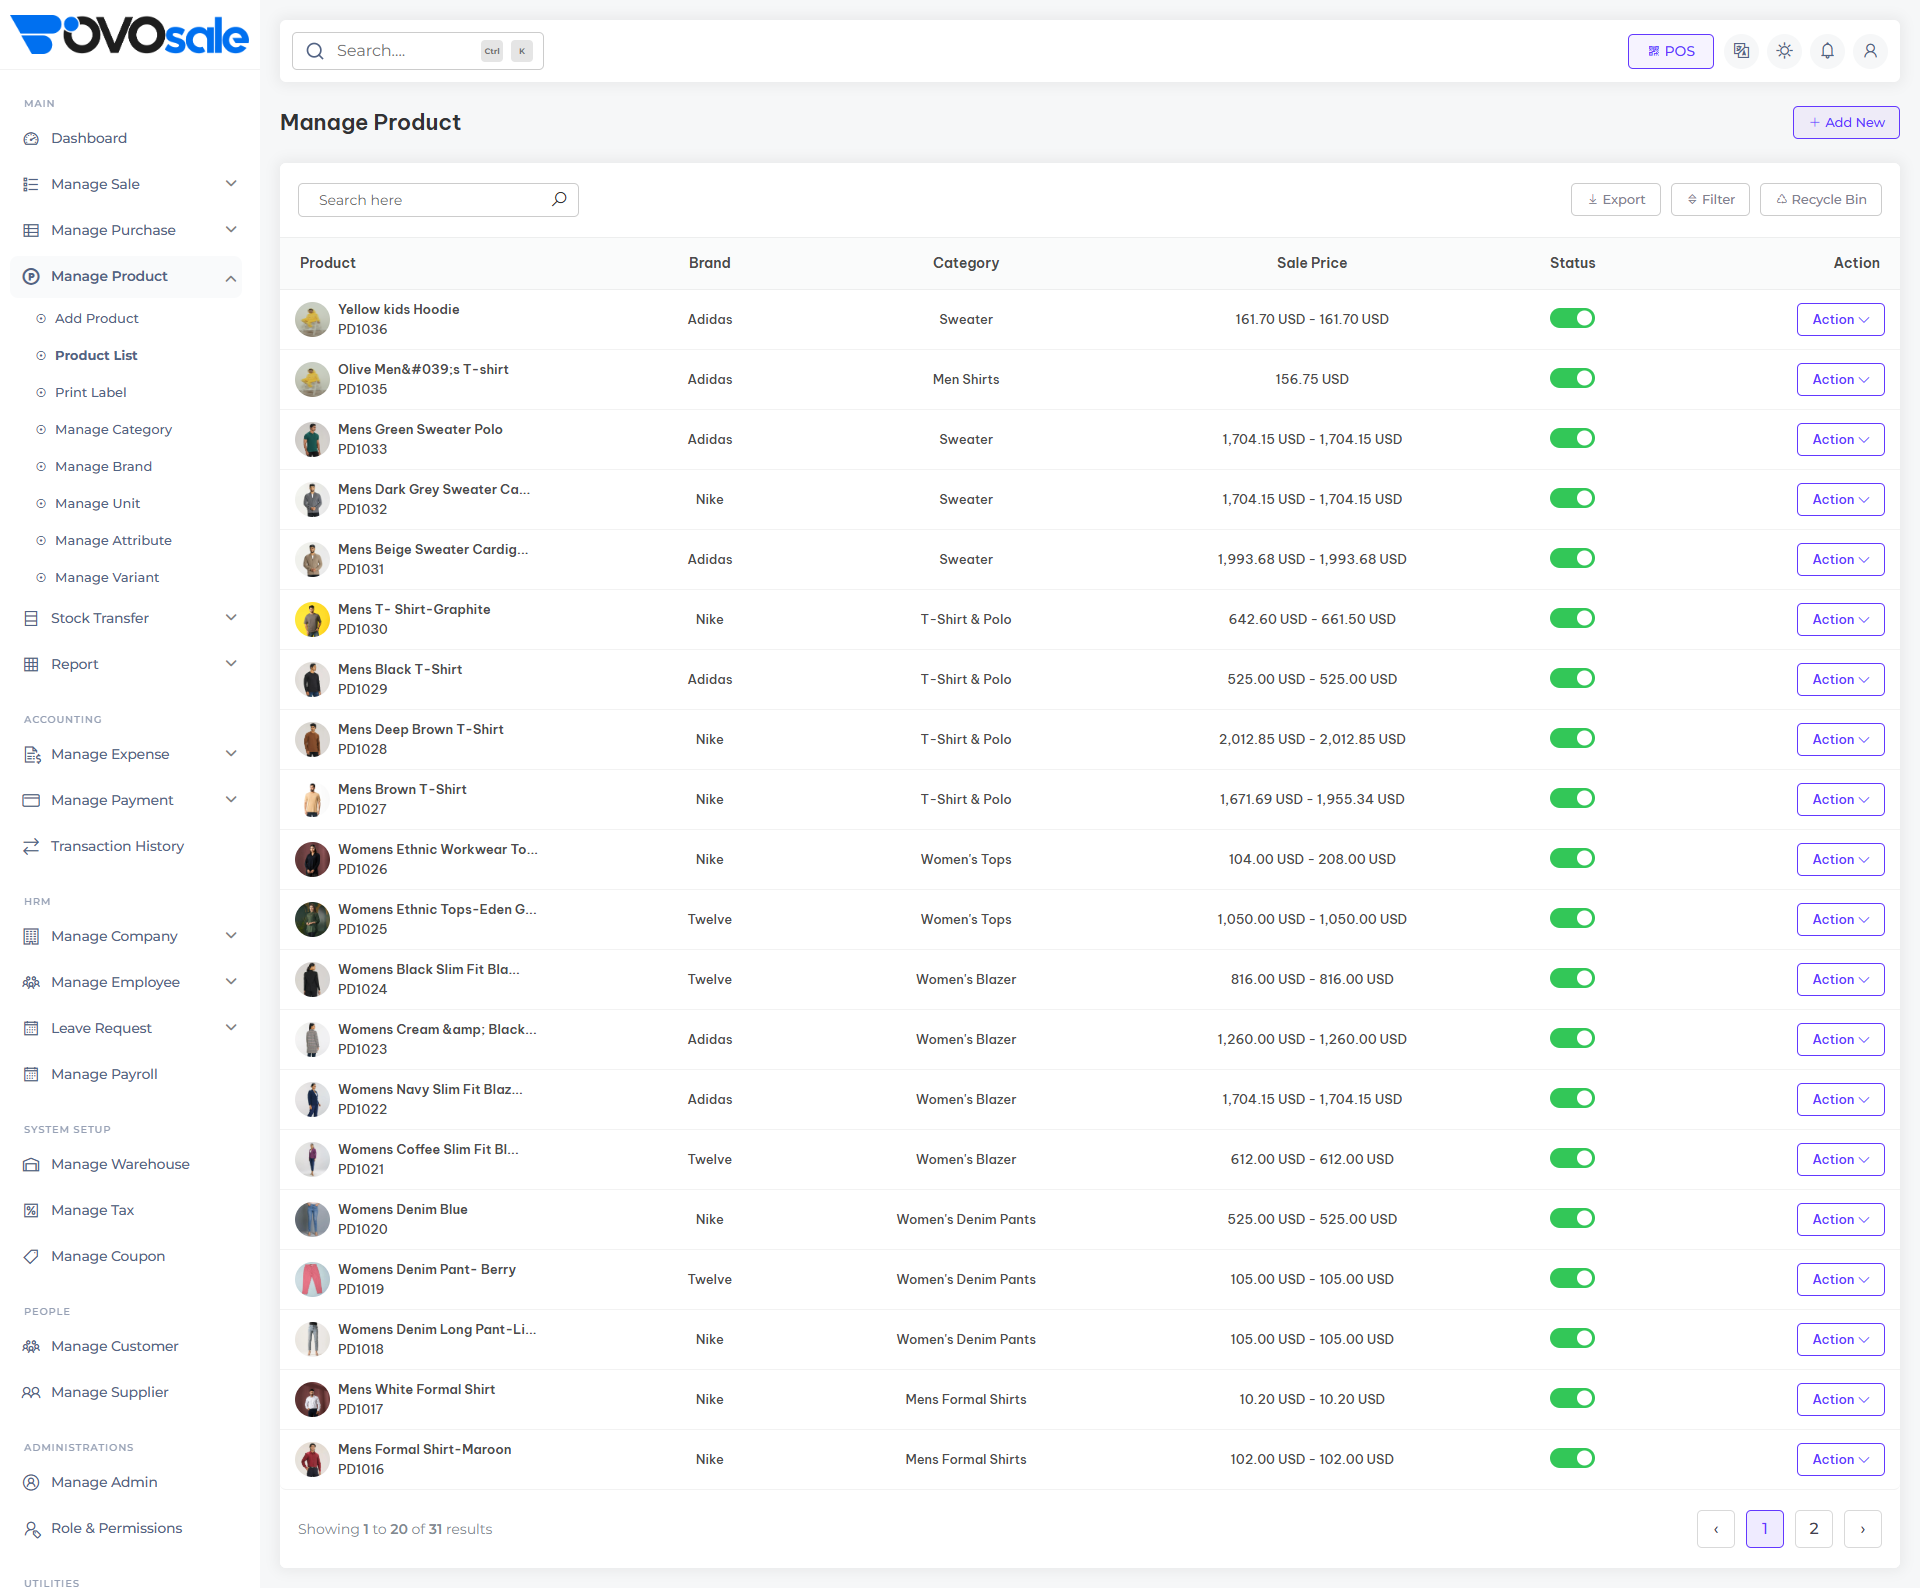Expand Manage Sale menu
Viewport: 1920px width, 1588px height.
point(126,184)
